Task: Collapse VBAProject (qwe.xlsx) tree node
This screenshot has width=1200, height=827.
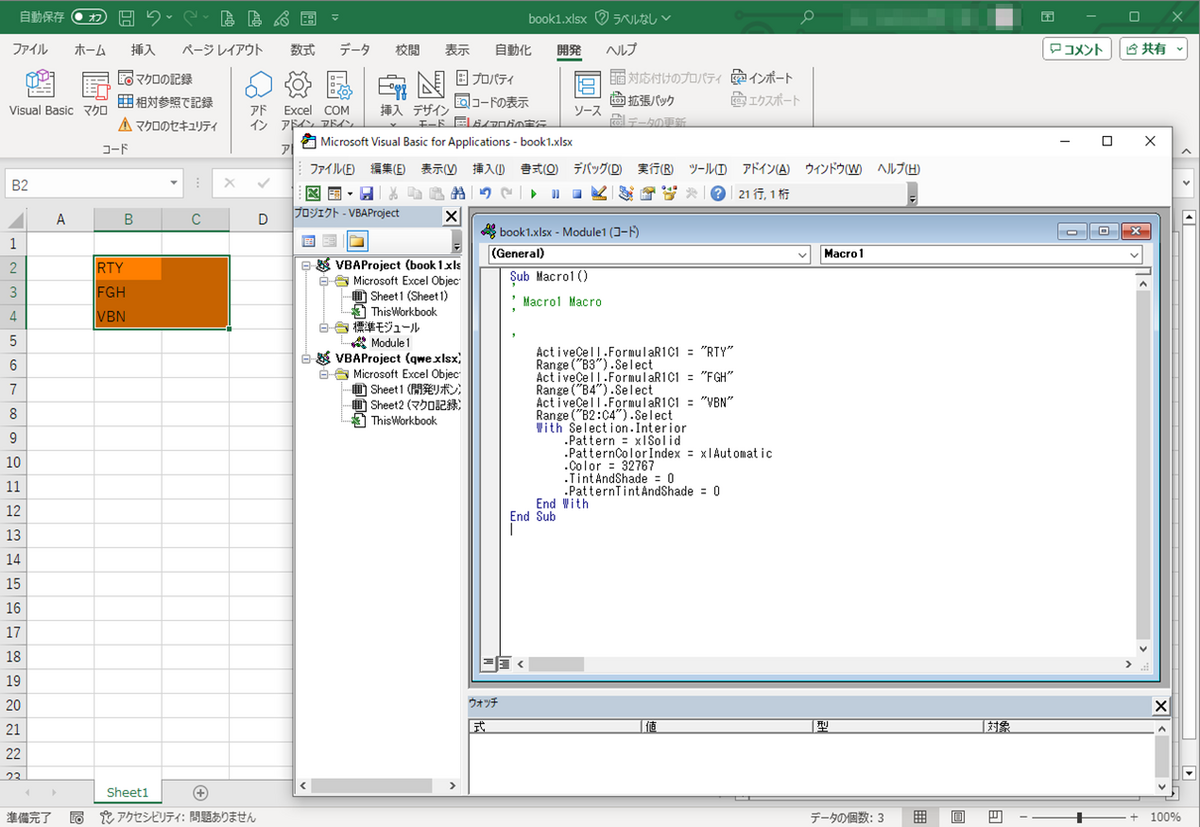Action: tap(306, 358)
